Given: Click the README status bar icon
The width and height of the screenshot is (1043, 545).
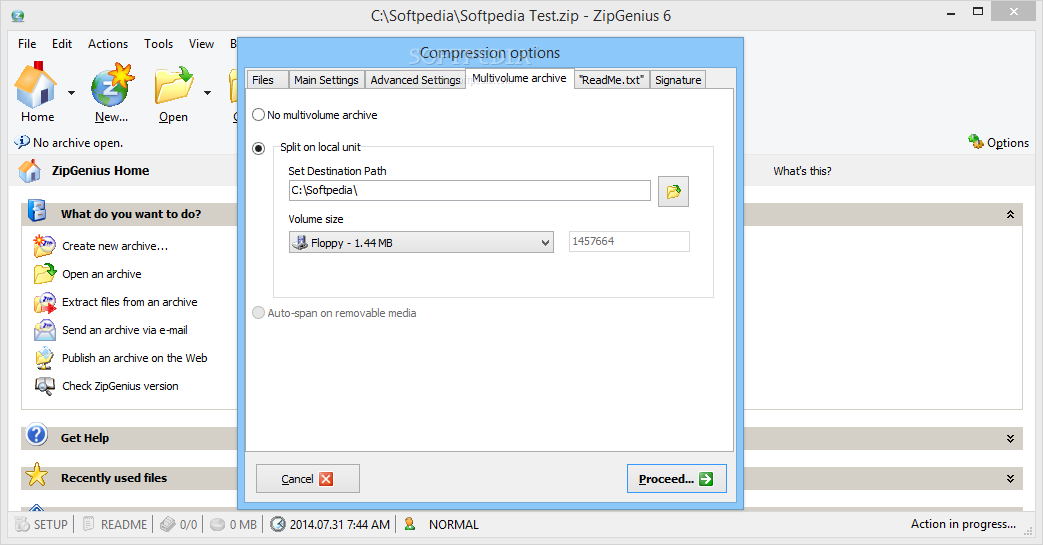Looking at the screenshot, I should (89, 524).
